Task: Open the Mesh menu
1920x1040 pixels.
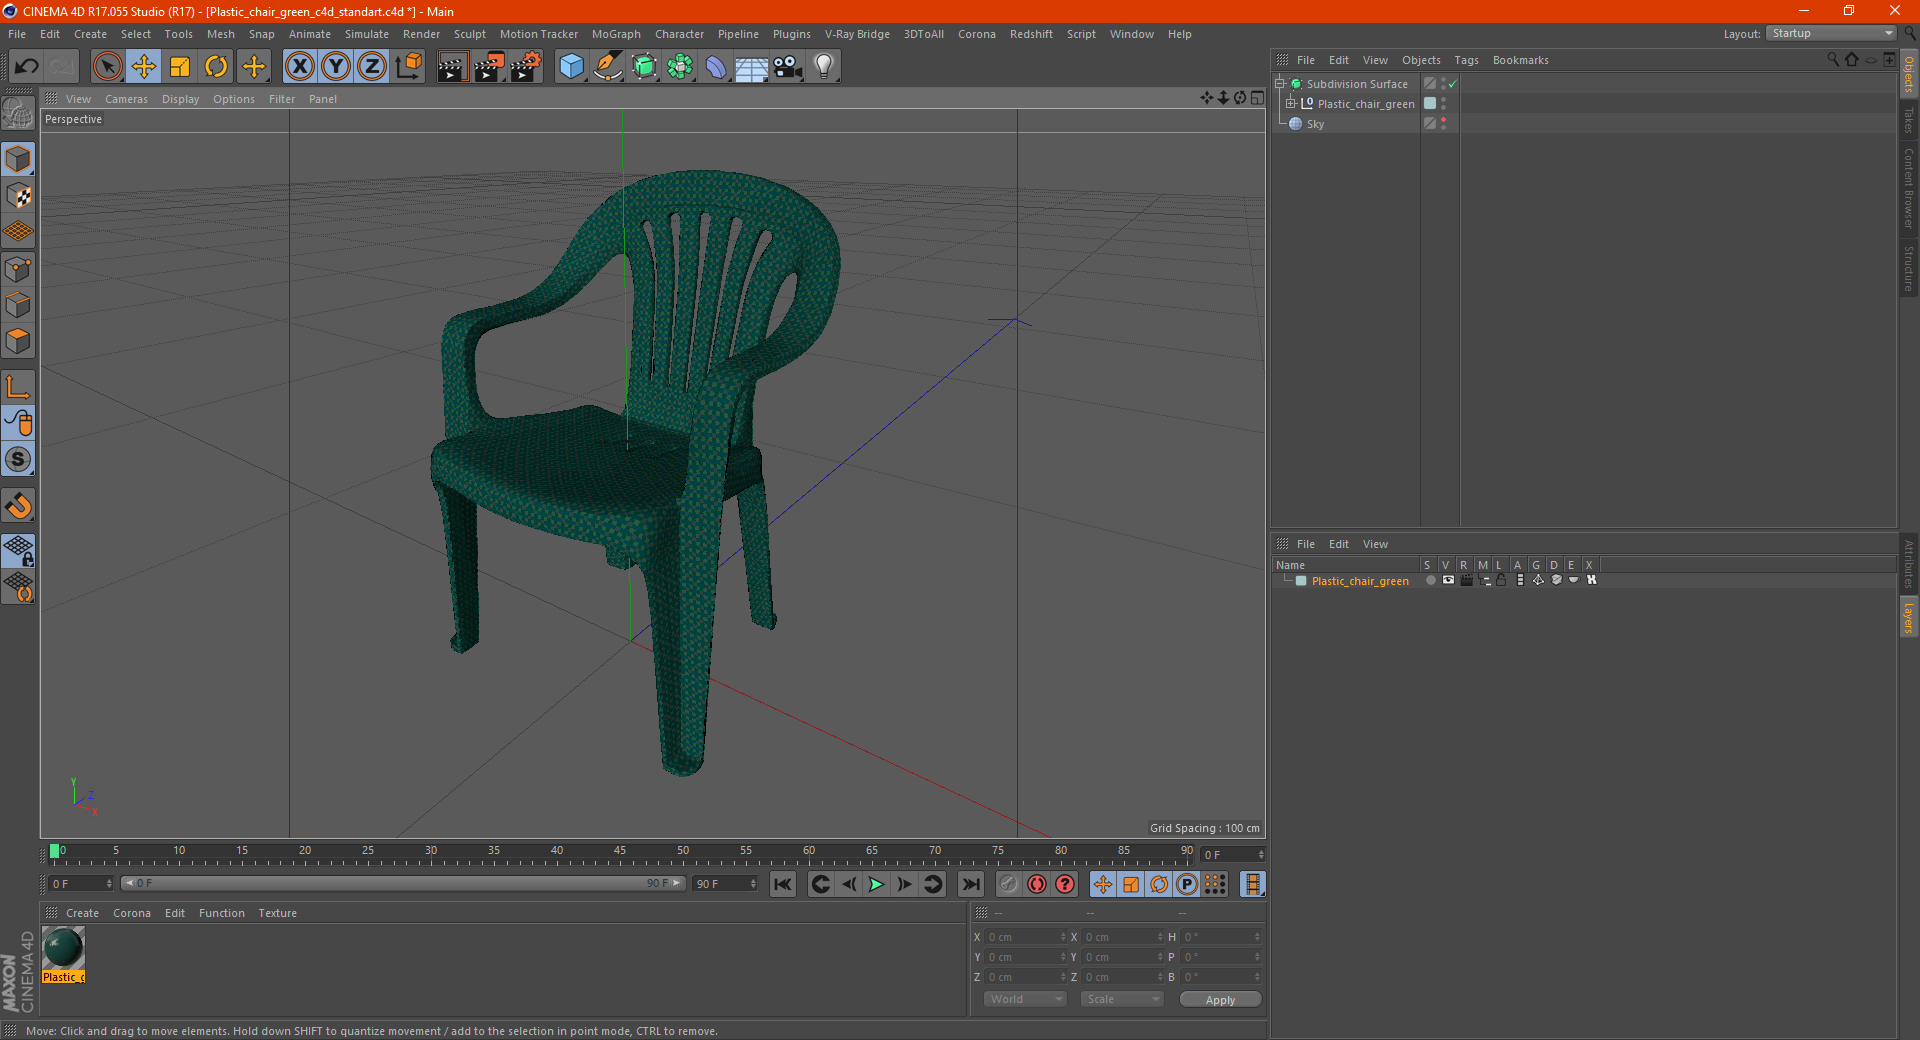Action: tap(220, 34)
